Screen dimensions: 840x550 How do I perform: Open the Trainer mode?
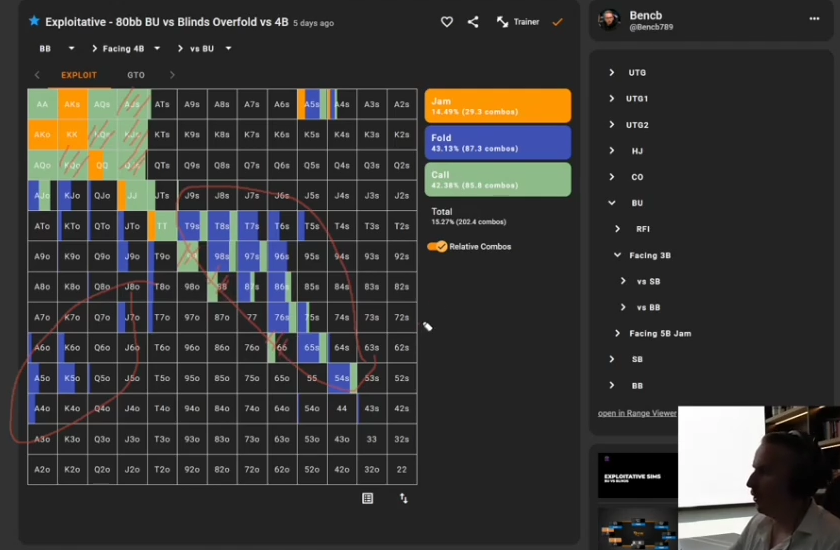(x=518, y=22)
